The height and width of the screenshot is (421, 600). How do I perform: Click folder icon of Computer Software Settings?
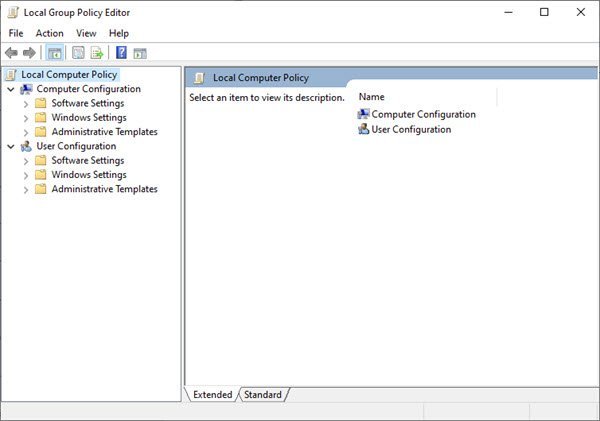[x=41, y=103]
